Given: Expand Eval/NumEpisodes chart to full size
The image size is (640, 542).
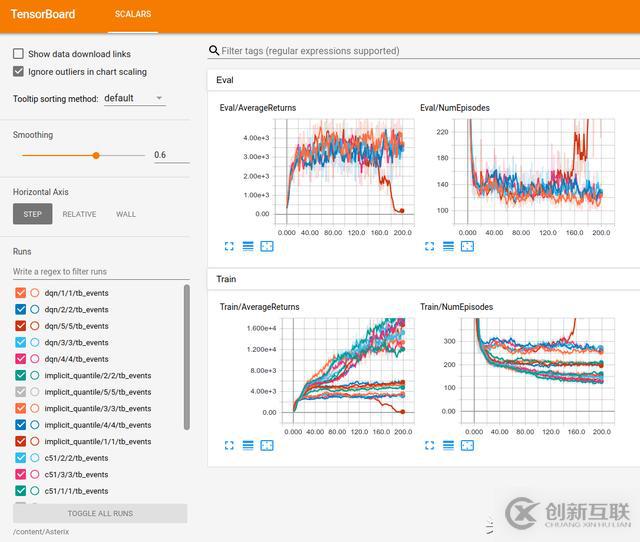Looking at the screenshot, I should [429, 247].
